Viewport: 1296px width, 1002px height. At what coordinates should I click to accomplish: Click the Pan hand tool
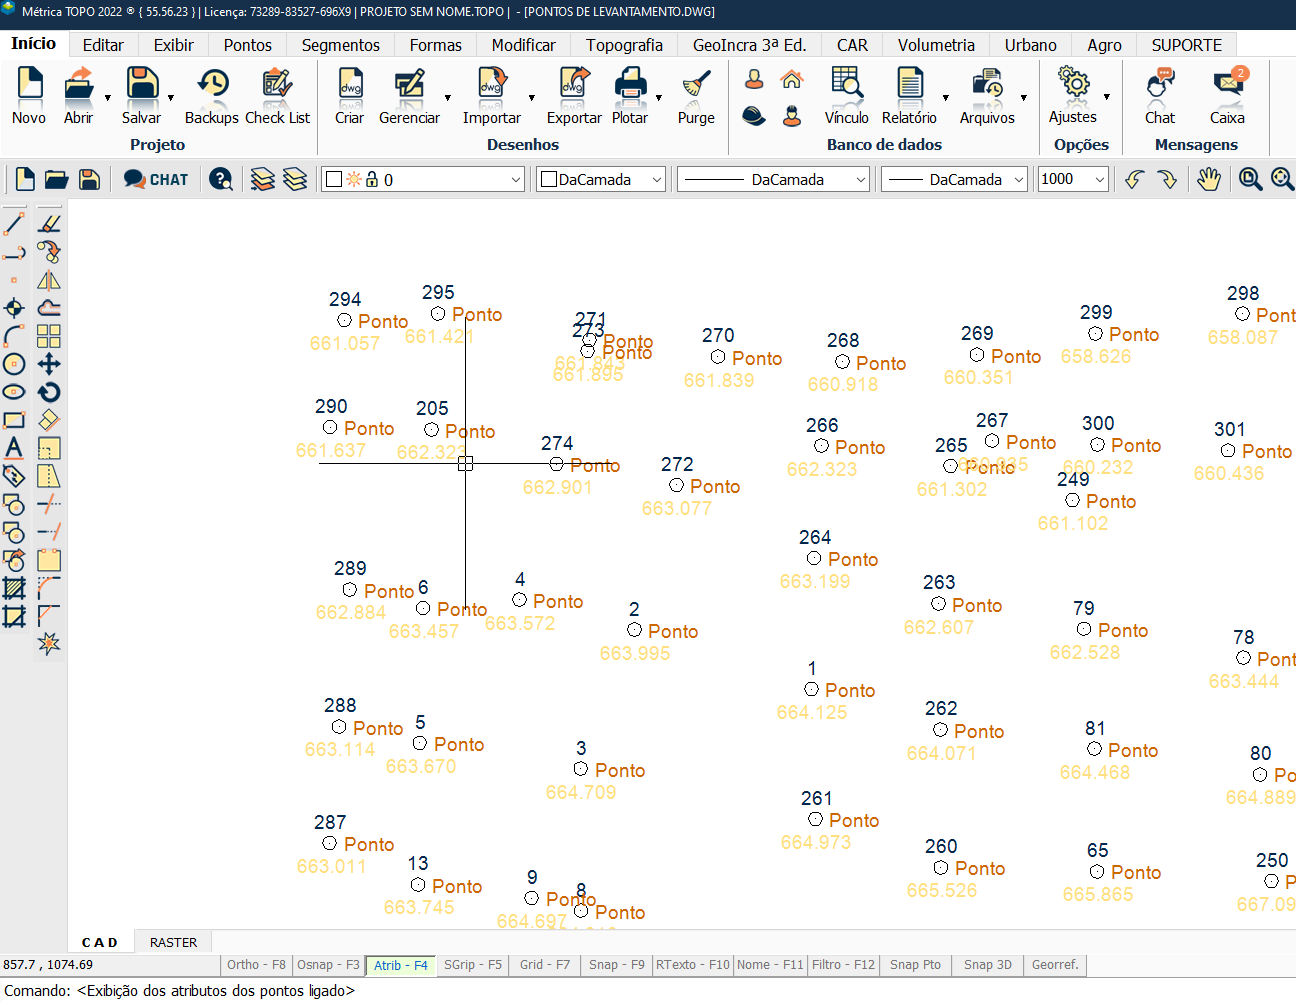(x=1209, y=179)
